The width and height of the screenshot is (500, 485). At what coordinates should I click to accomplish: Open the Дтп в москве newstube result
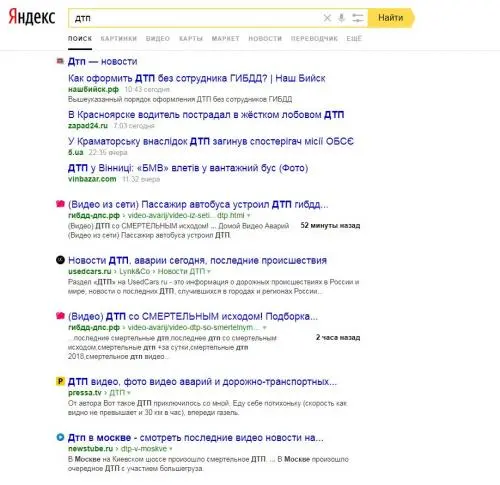[196, 437]
